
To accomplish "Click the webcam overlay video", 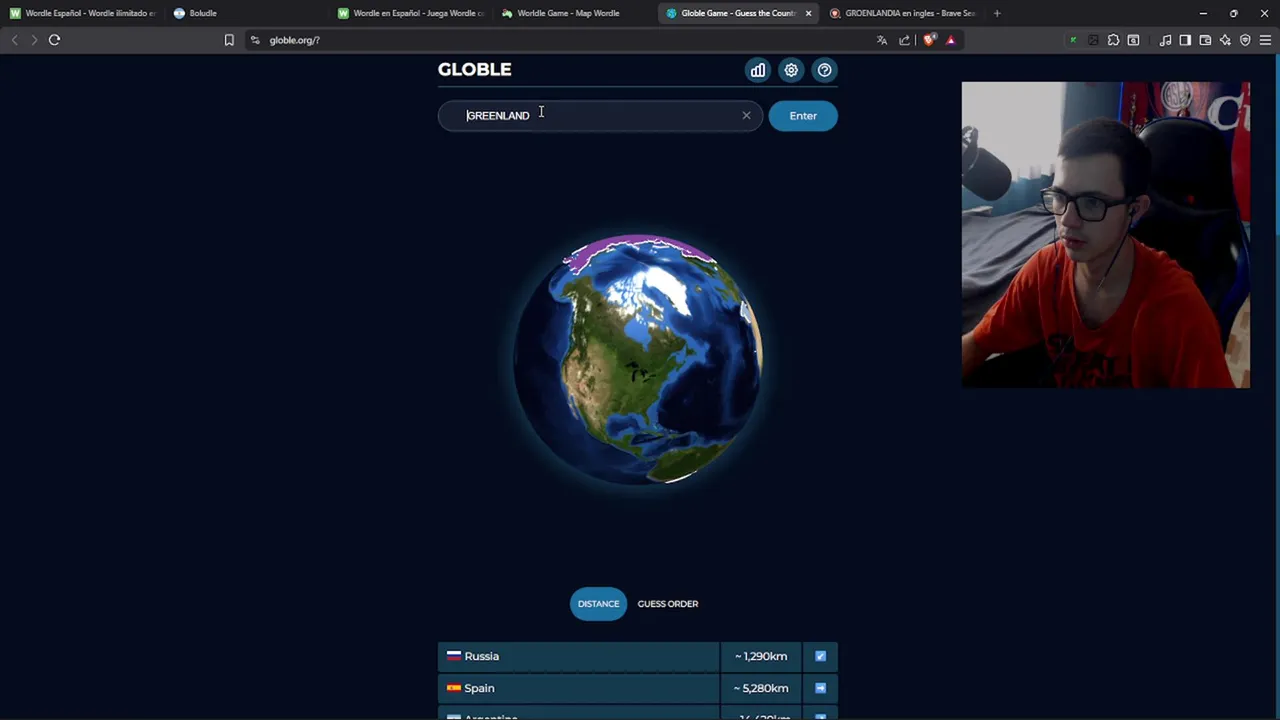I will point(1105,235).
